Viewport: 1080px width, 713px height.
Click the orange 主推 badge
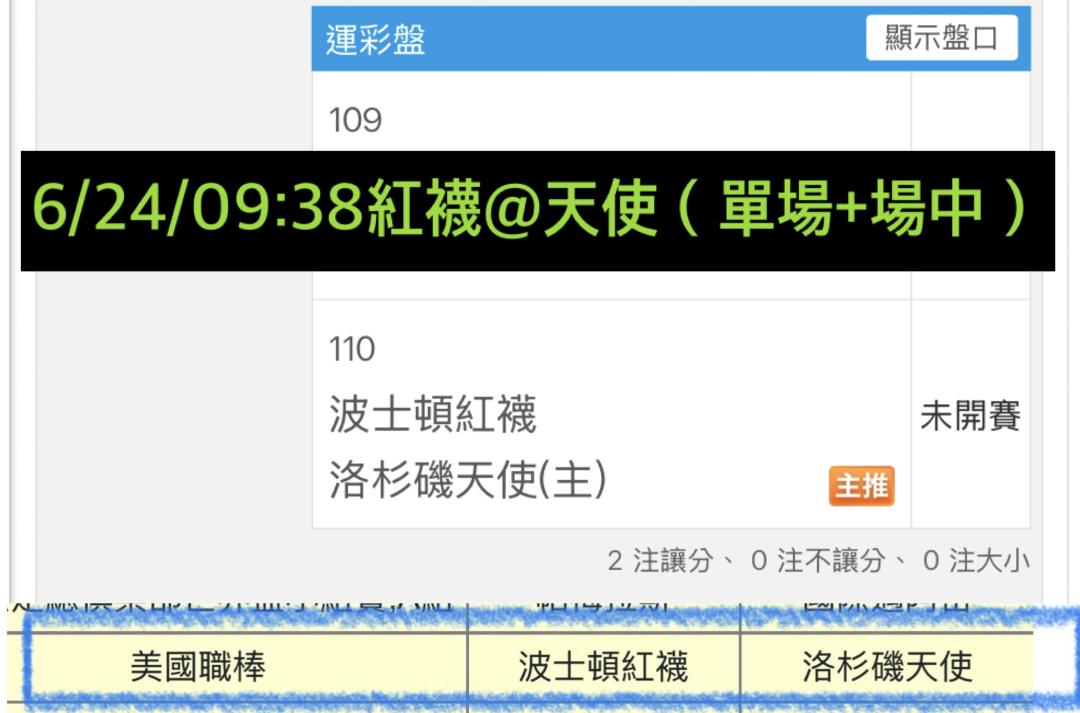(x=861, y=486)
